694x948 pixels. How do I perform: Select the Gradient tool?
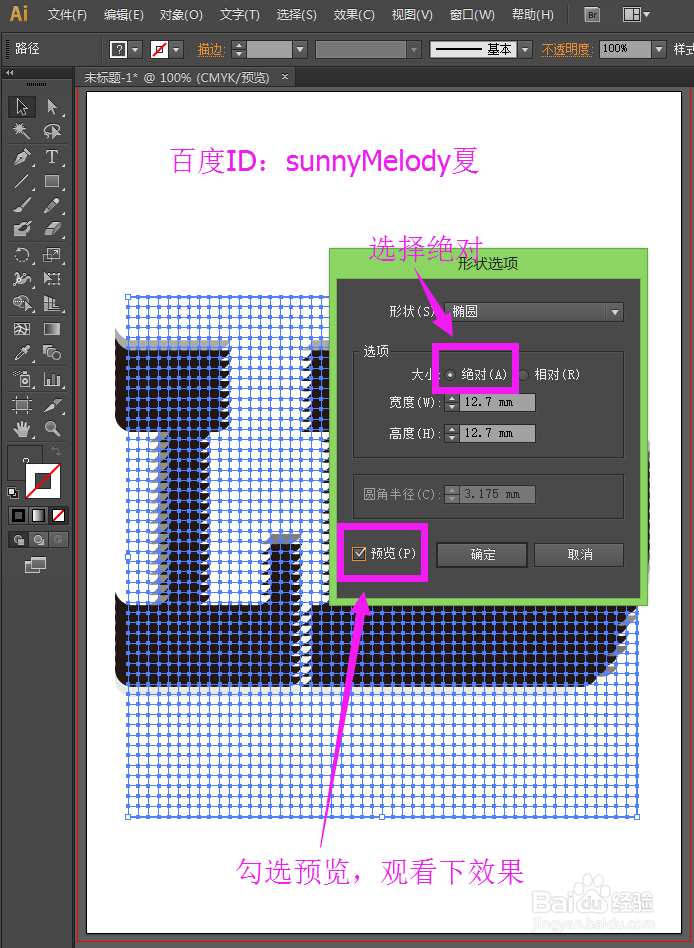(52, 329)
